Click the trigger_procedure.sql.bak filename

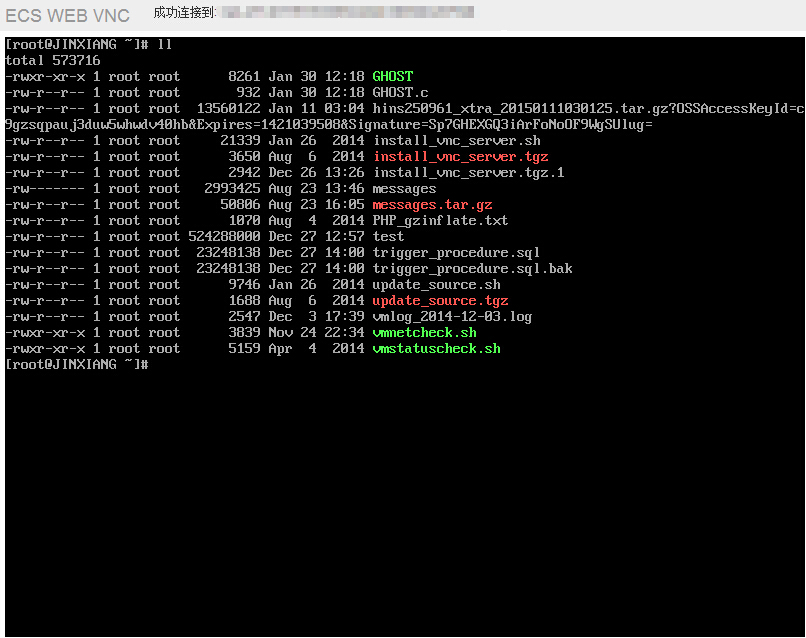[472, 269]
